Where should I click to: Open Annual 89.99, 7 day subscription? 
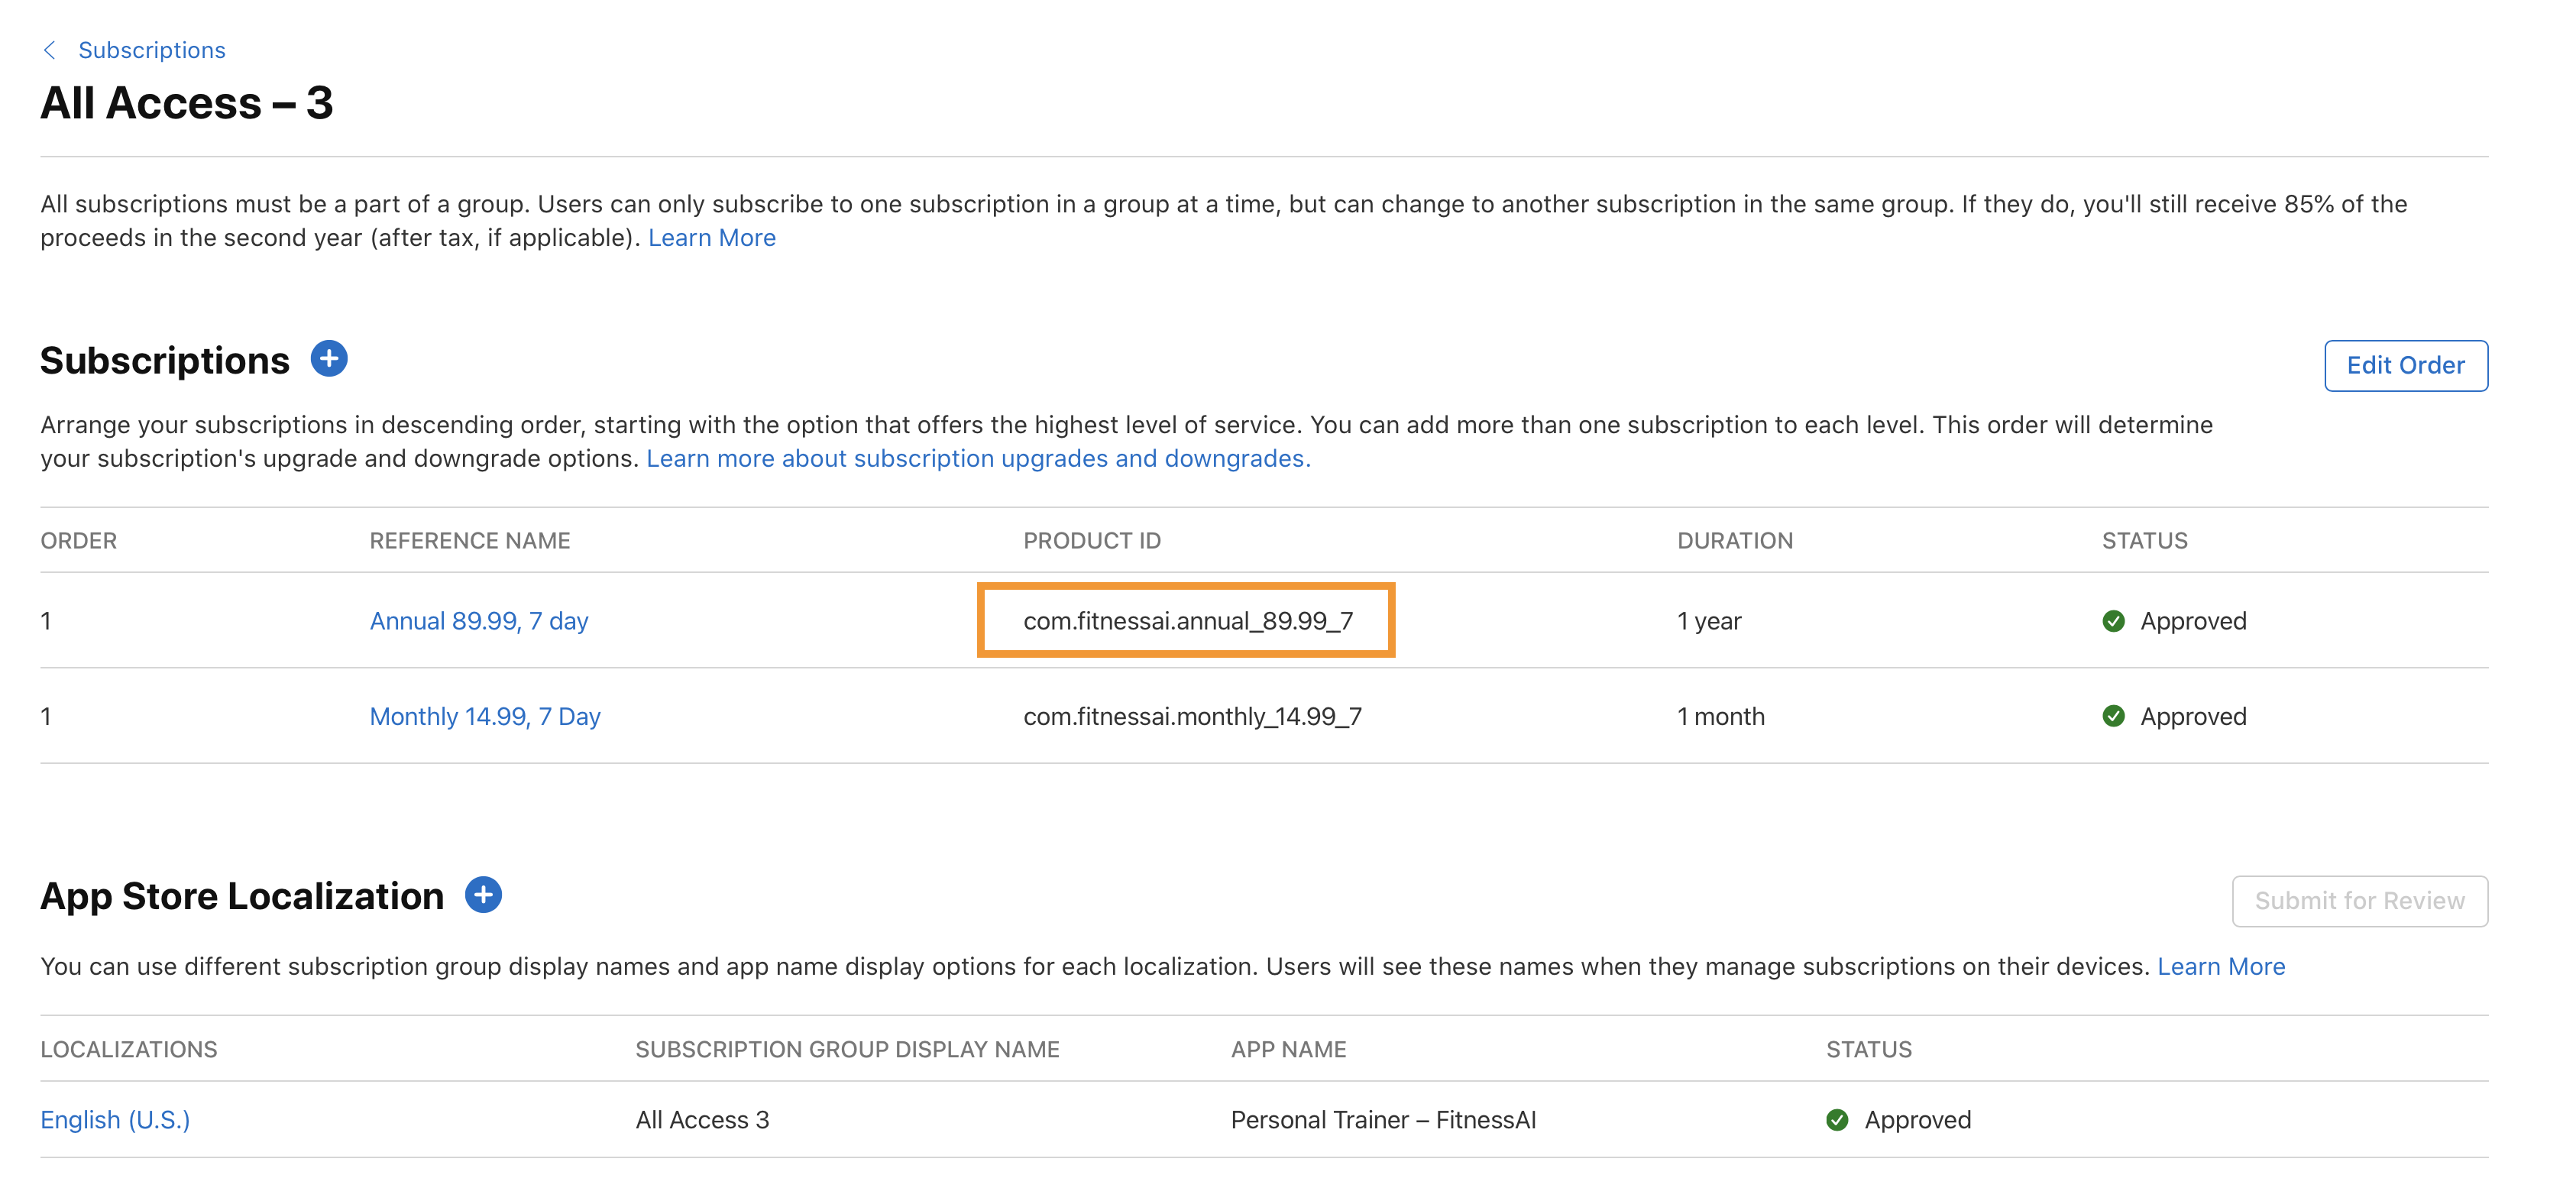[x=479, y=621]
